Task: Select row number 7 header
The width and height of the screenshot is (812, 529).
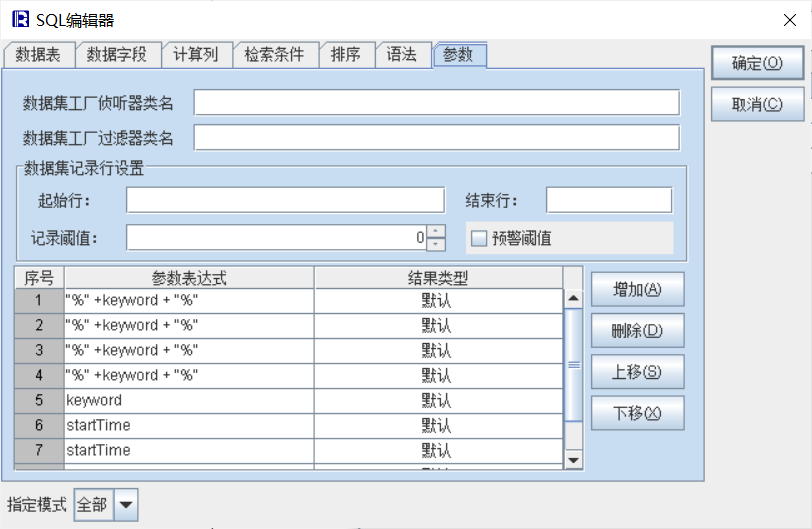Action: click(39, 450)
